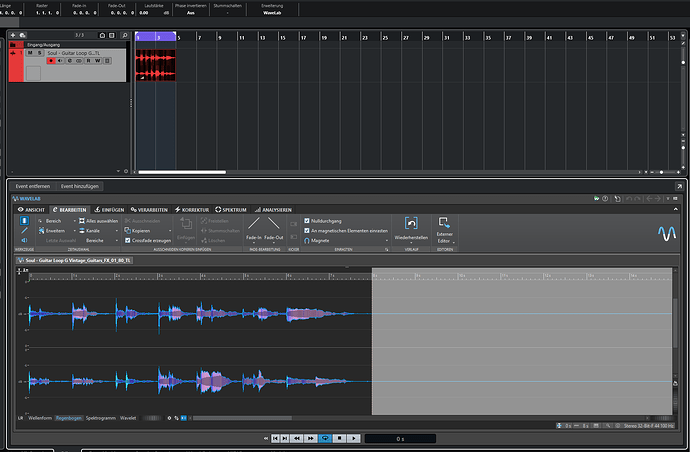Select the red audio event clip
The width and height of the screenshot is (690, 452).
click(x=156, y=65)
